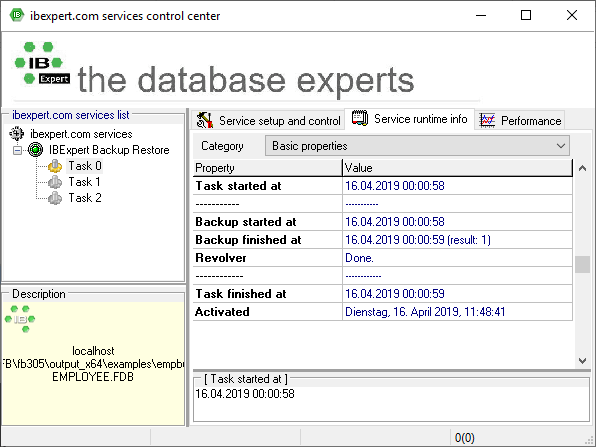The height and width of the screenshot is (447, 596).
Task: Click the properties grid scrollbar thumb
Action: [x=582, y=265]
